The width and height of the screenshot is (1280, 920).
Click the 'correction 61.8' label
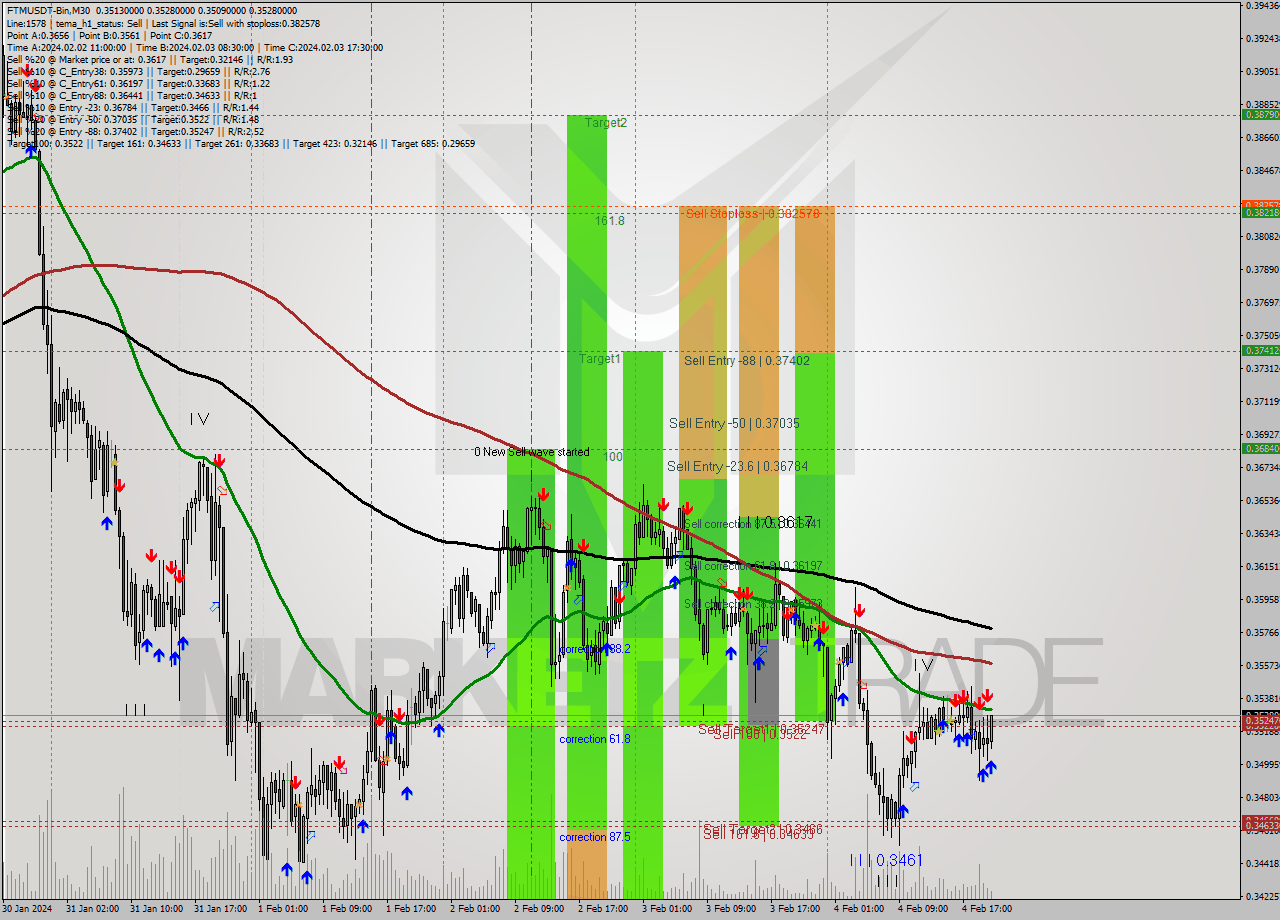pos(595,739)
